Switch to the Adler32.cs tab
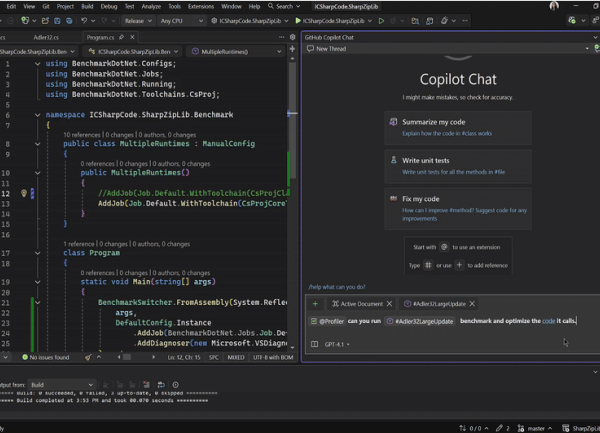 click(x=46, y=37)
